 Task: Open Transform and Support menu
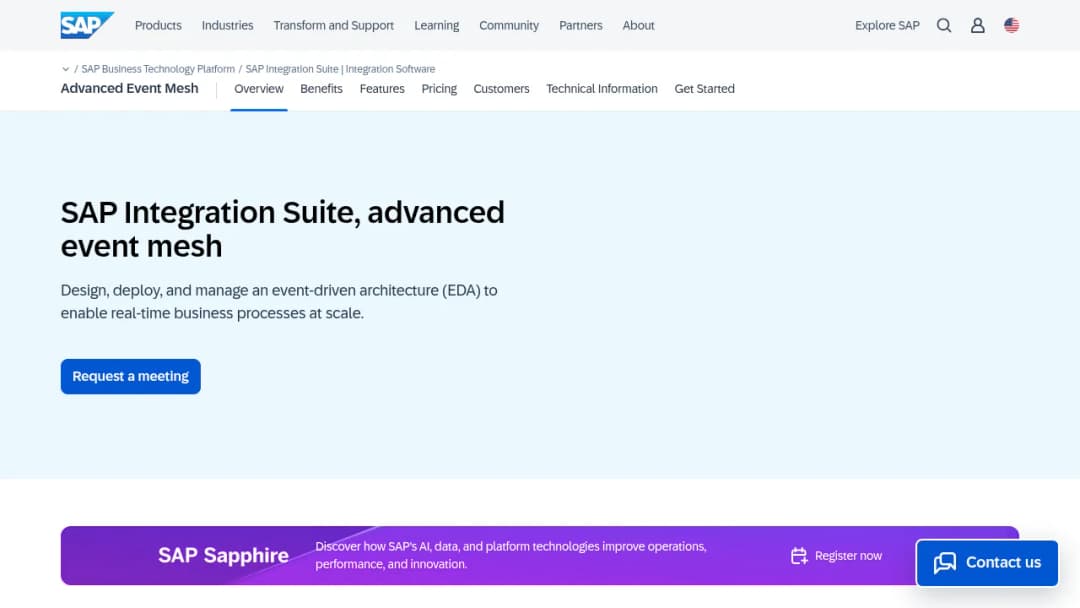pos(333,25)
